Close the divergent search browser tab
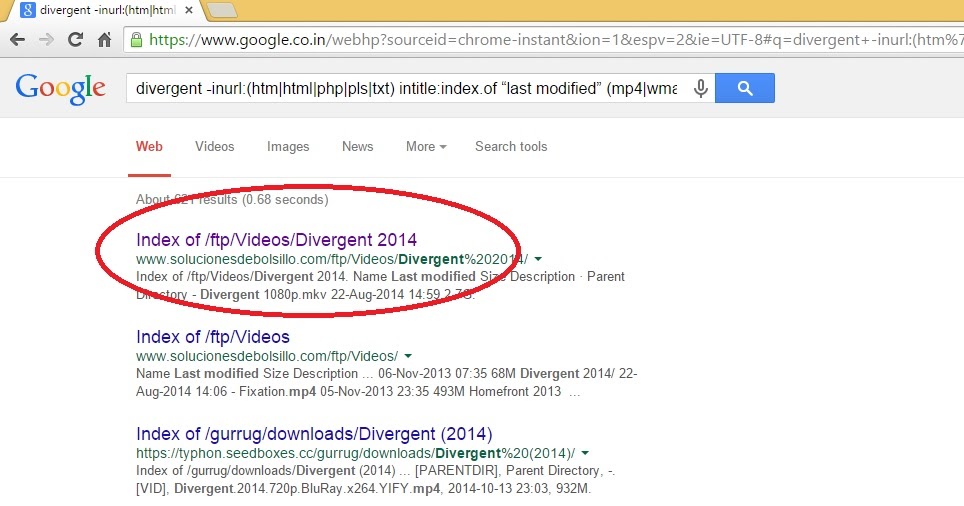 [x=189, y=10]
